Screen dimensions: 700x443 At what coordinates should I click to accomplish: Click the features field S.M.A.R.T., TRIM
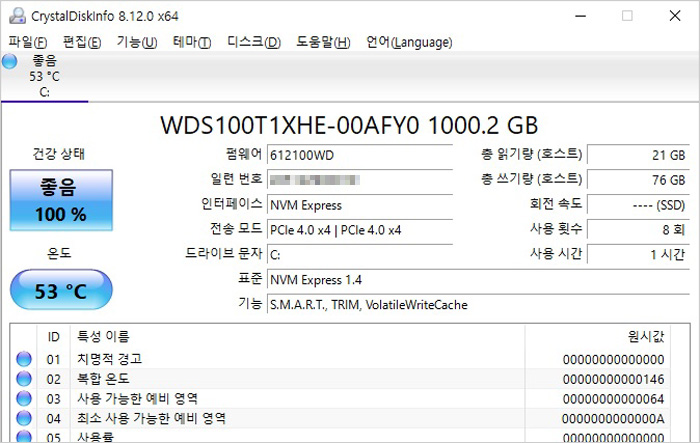[x=479, y=305]
